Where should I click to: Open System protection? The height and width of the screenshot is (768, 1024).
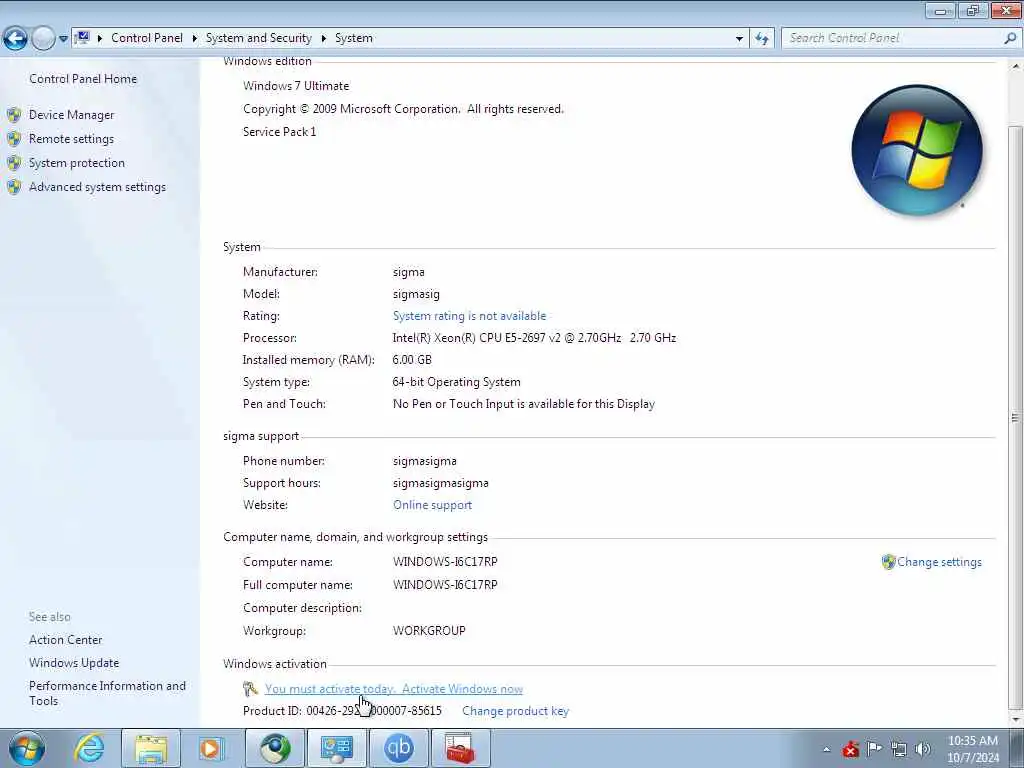(76, 163)
